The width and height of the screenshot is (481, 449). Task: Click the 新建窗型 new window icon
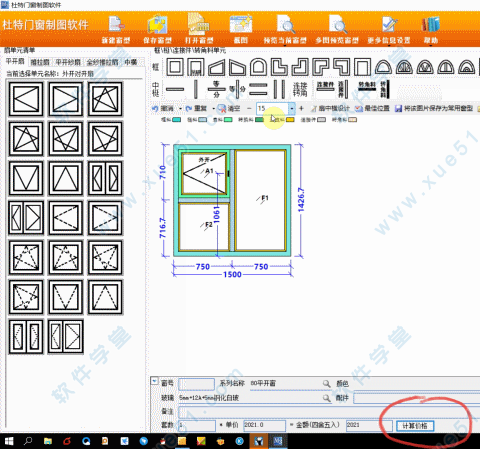click(116, 25)
